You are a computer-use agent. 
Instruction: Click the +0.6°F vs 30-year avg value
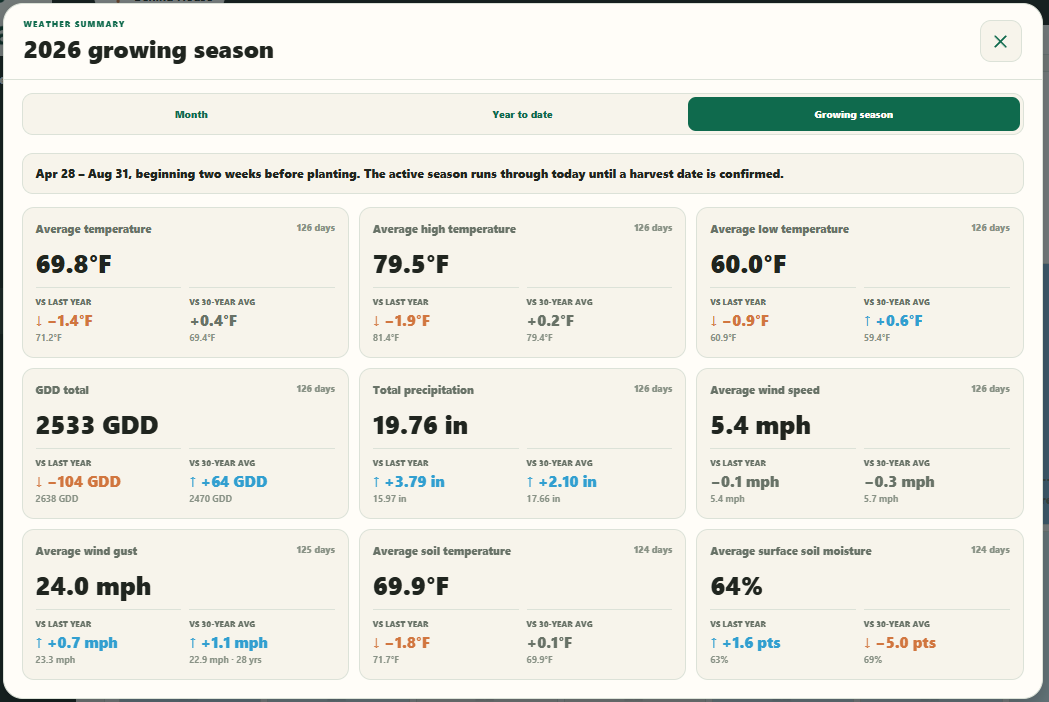pos(893,321)
